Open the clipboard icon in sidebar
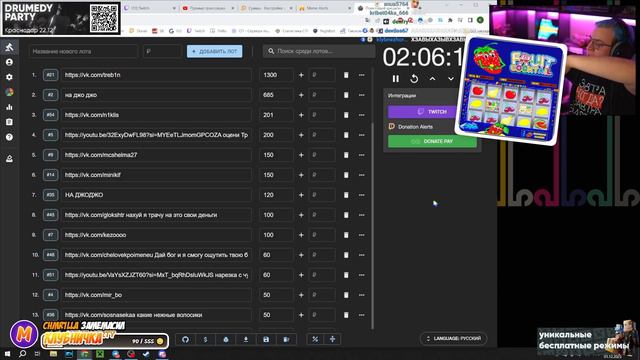This screenshot has width=640, height=360. (x=9, y=122)
